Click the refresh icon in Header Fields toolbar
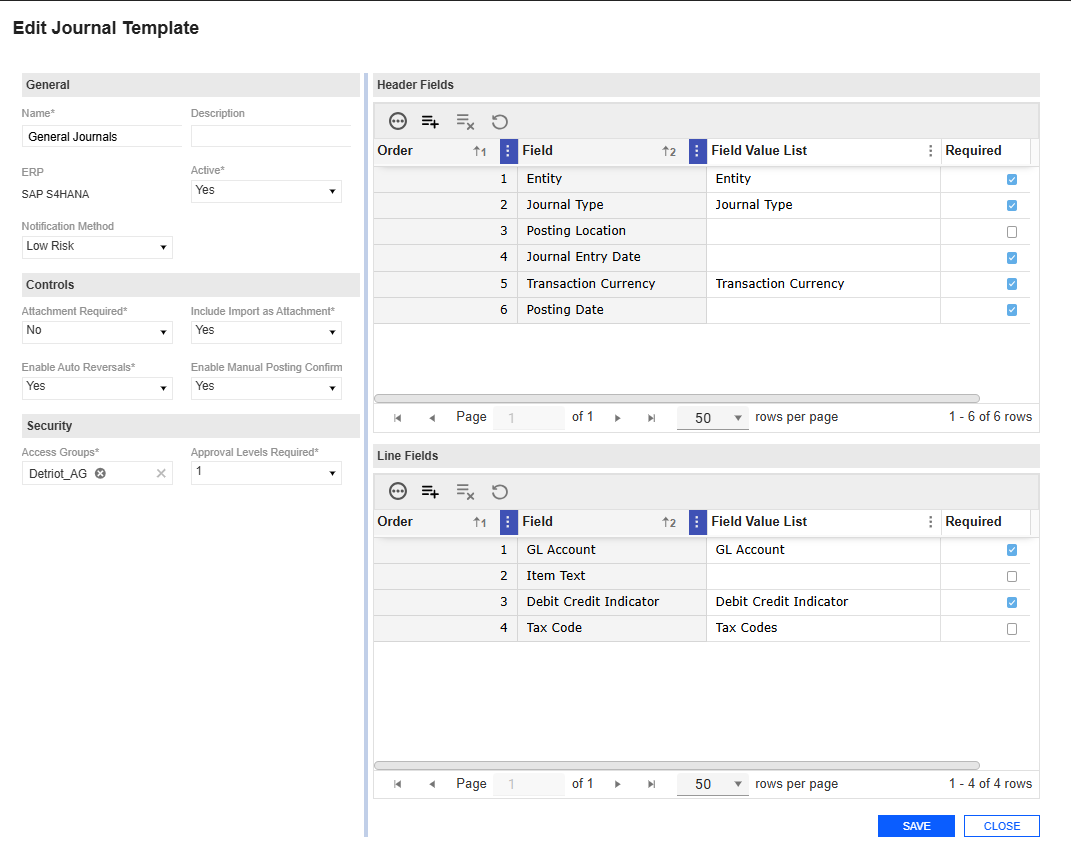This screenshot has height=849, width=1071. pos(500,121)
